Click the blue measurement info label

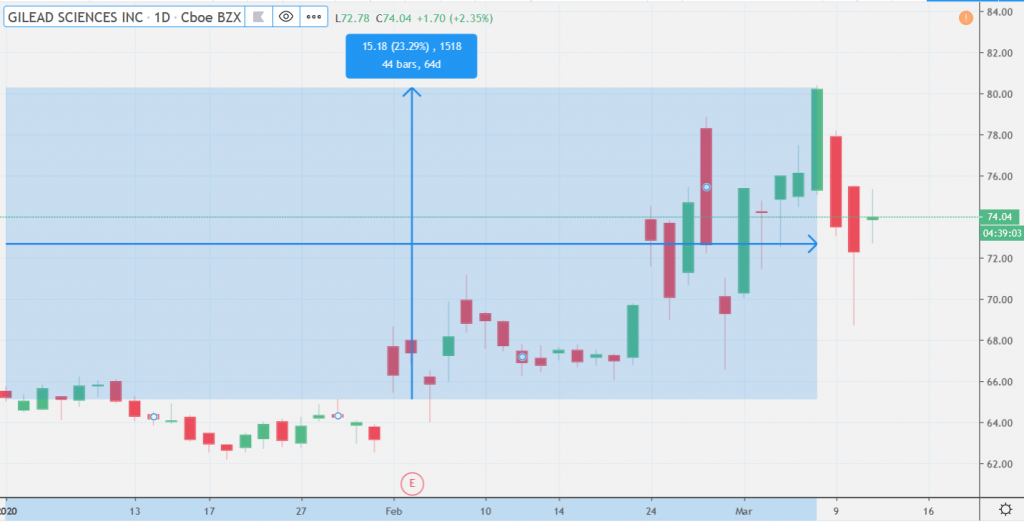click(412, 56)
